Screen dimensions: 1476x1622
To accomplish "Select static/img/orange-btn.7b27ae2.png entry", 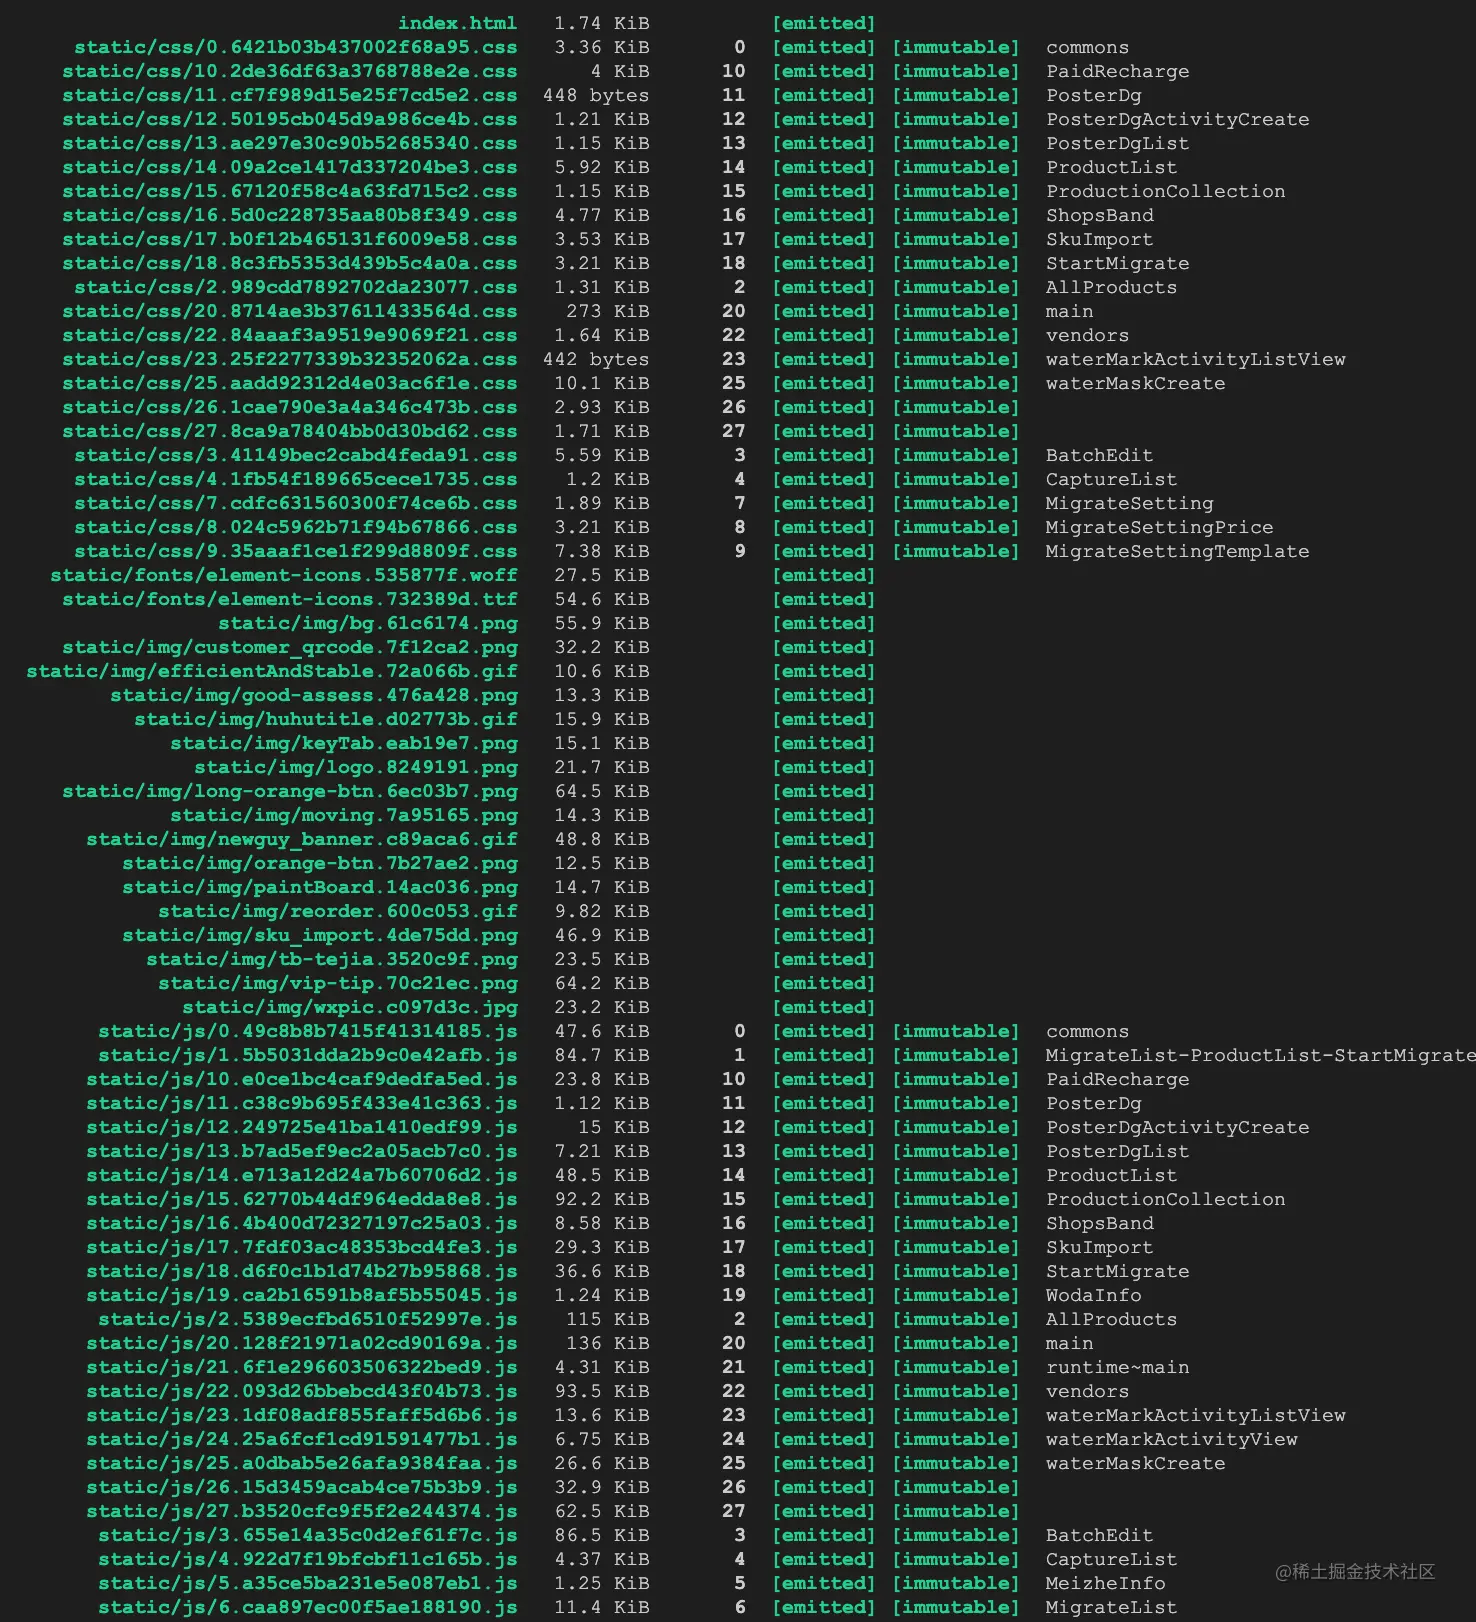I will [320, 863].
